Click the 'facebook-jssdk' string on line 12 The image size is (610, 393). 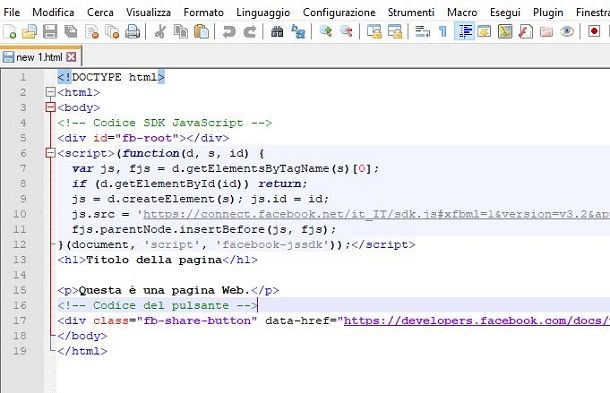click(272, 245)
